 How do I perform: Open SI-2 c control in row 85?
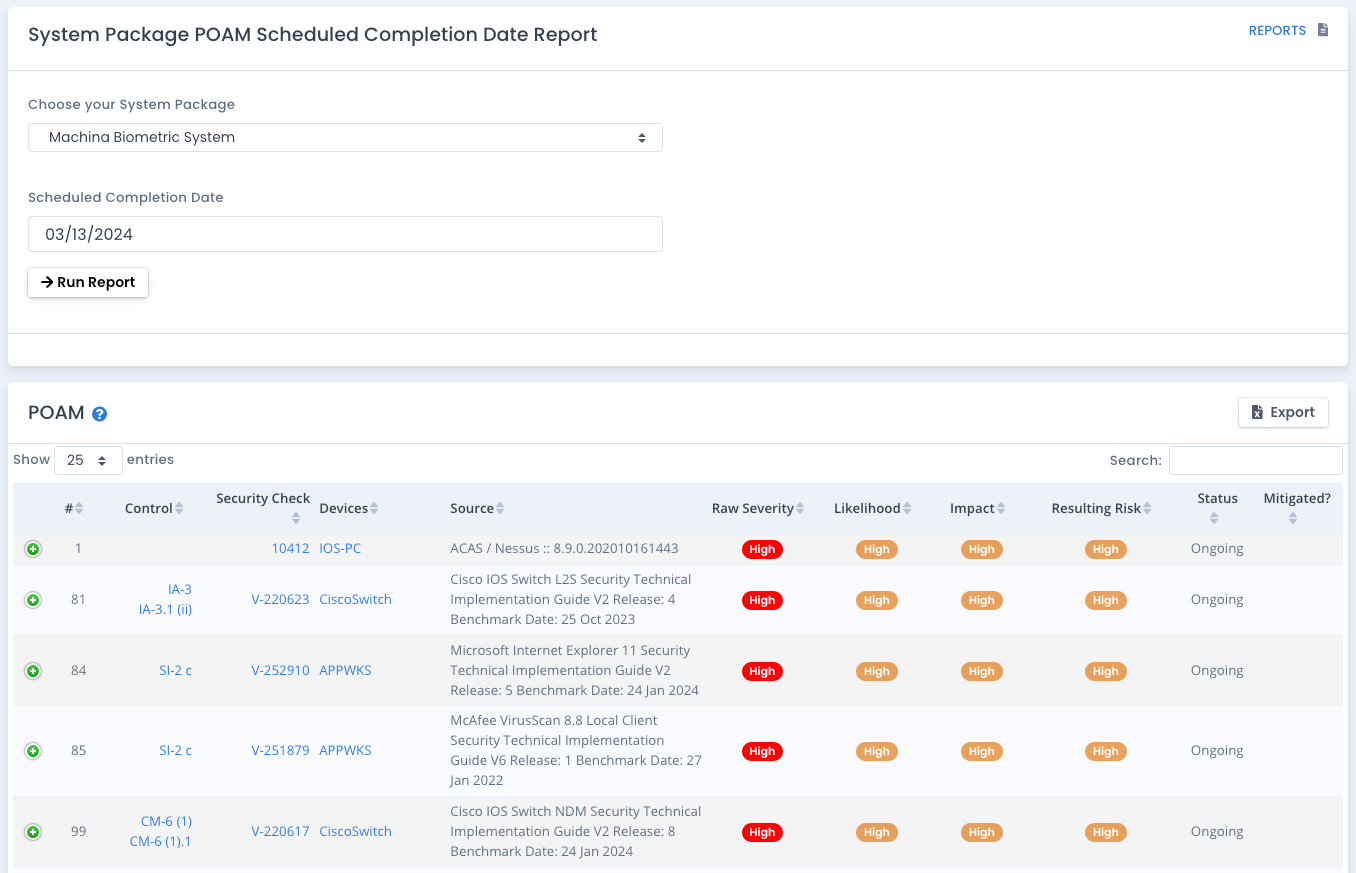175,750
